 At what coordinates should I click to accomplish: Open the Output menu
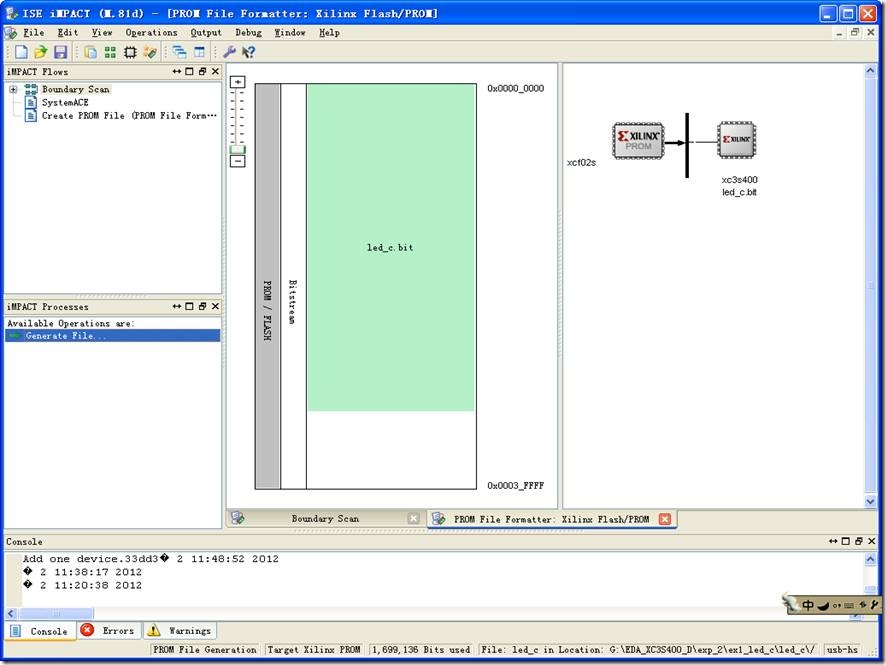[206, 32]
